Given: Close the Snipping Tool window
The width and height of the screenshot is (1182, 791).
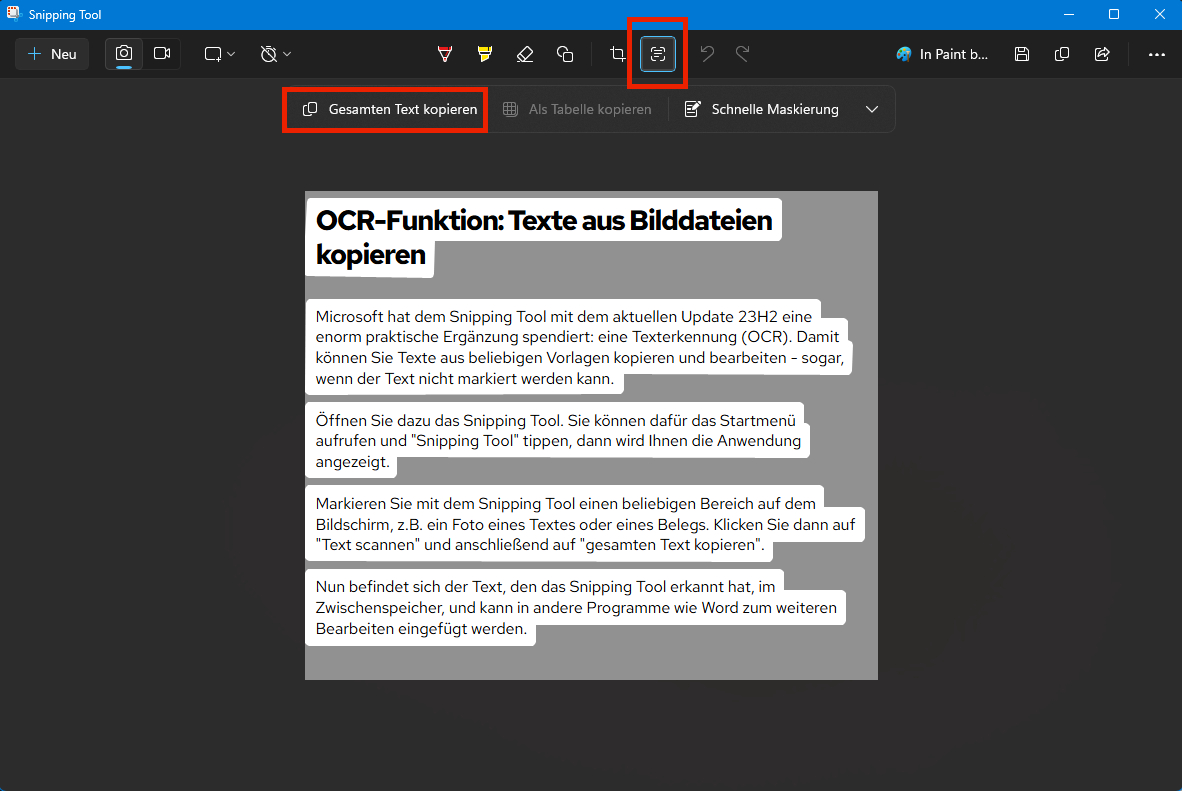Looking at the screenshot, I should point(1159,14).
